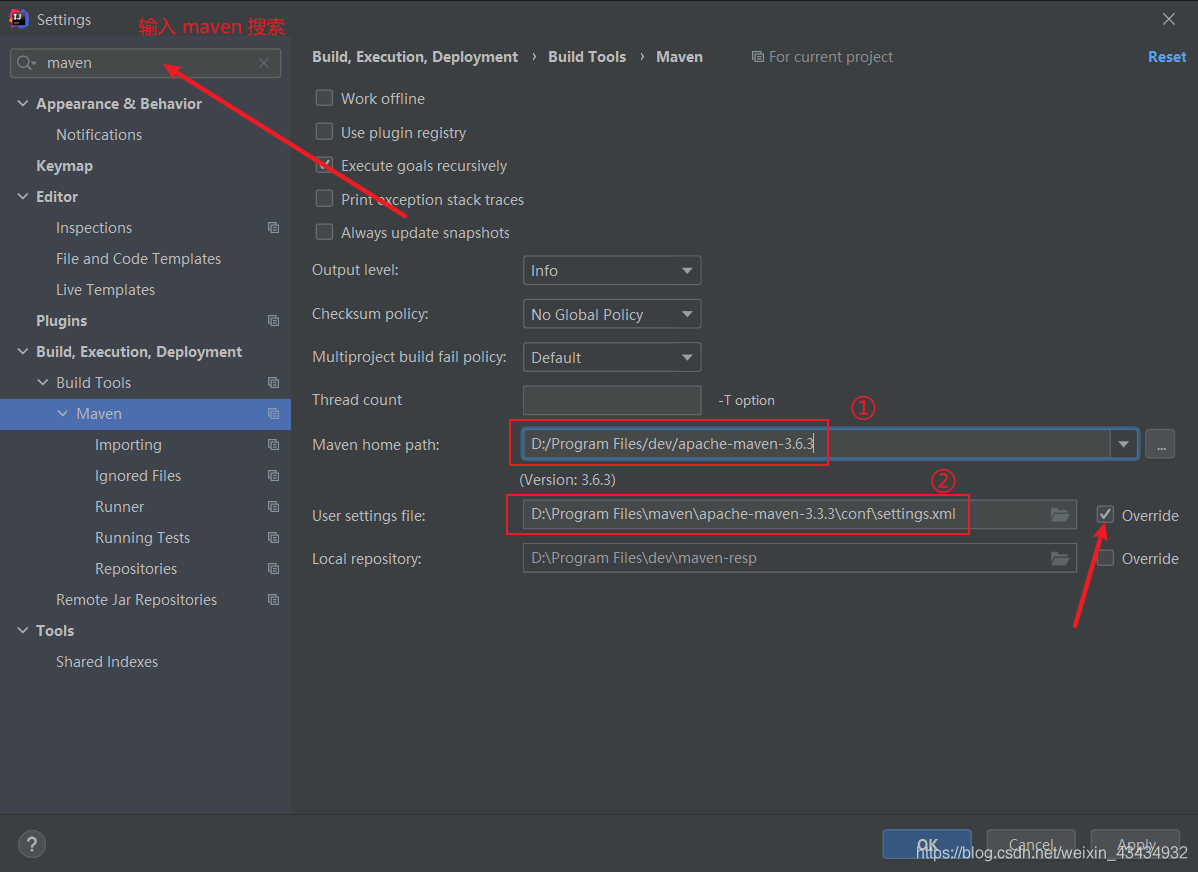Image resolution: width=1198 pixels, height=872 pixels.
Task: Browse folder for Local repository
Action: coord(1060,559)
